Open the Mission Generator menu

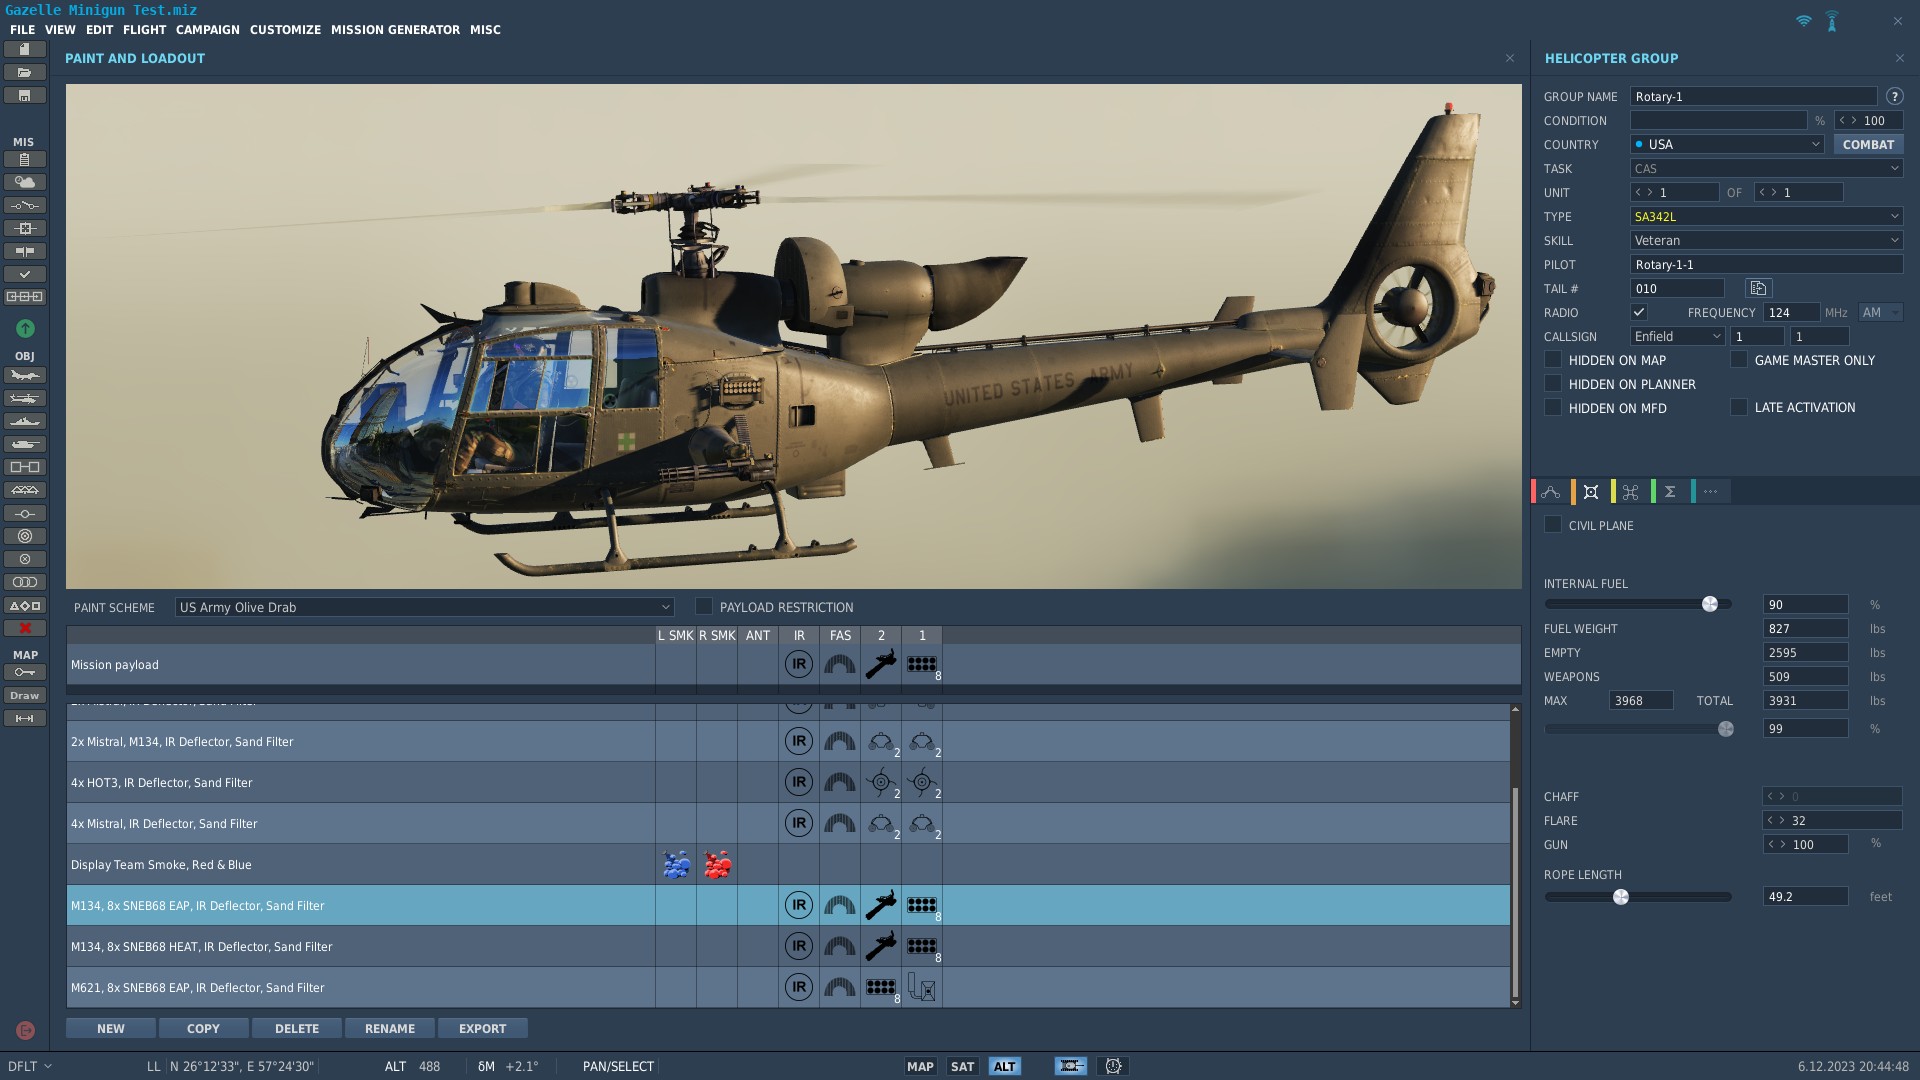click(395, 30)
